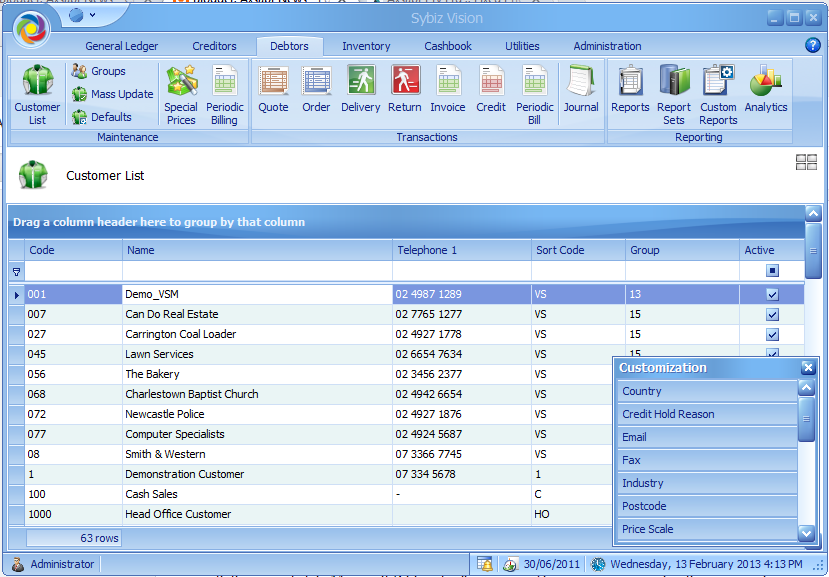Close the Customization panel

coord(807,368)
